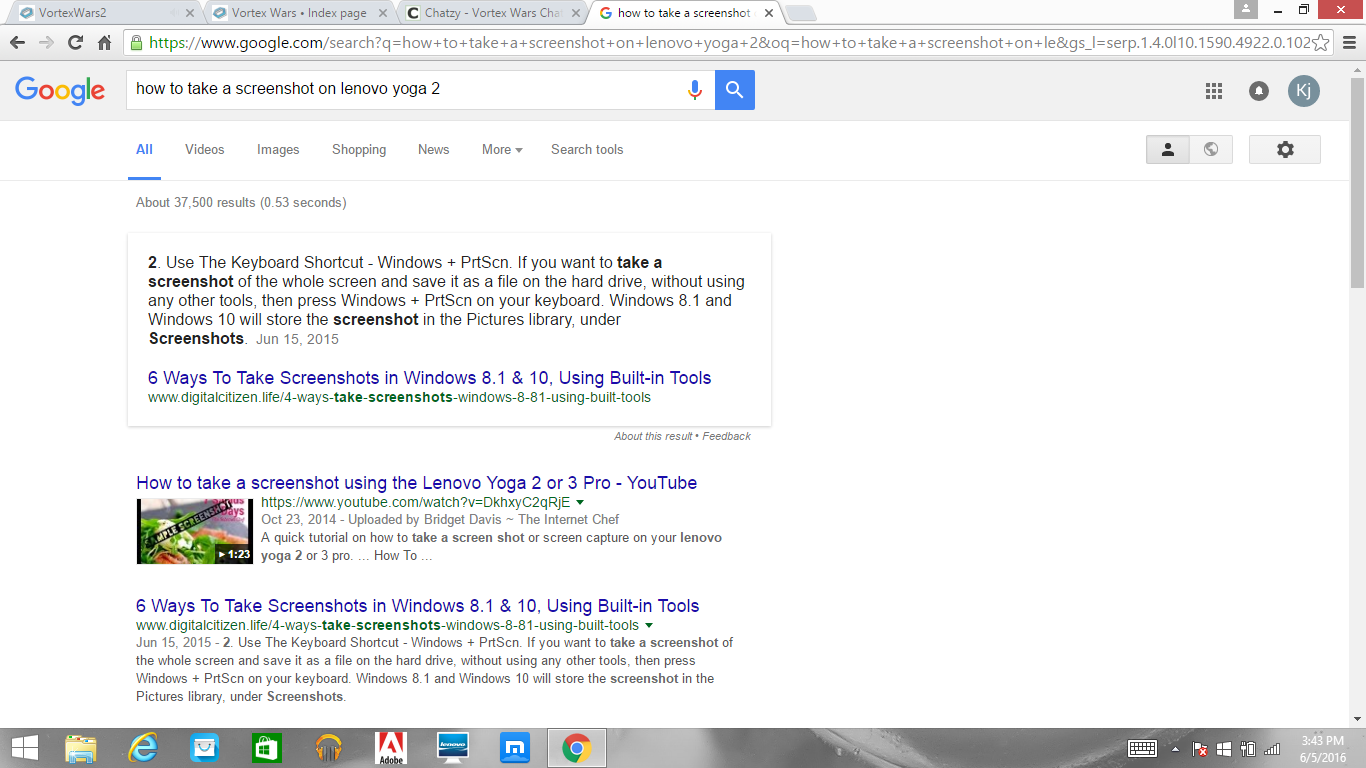Open the Lenovo Yoga YouTube result link

point(416,483)
